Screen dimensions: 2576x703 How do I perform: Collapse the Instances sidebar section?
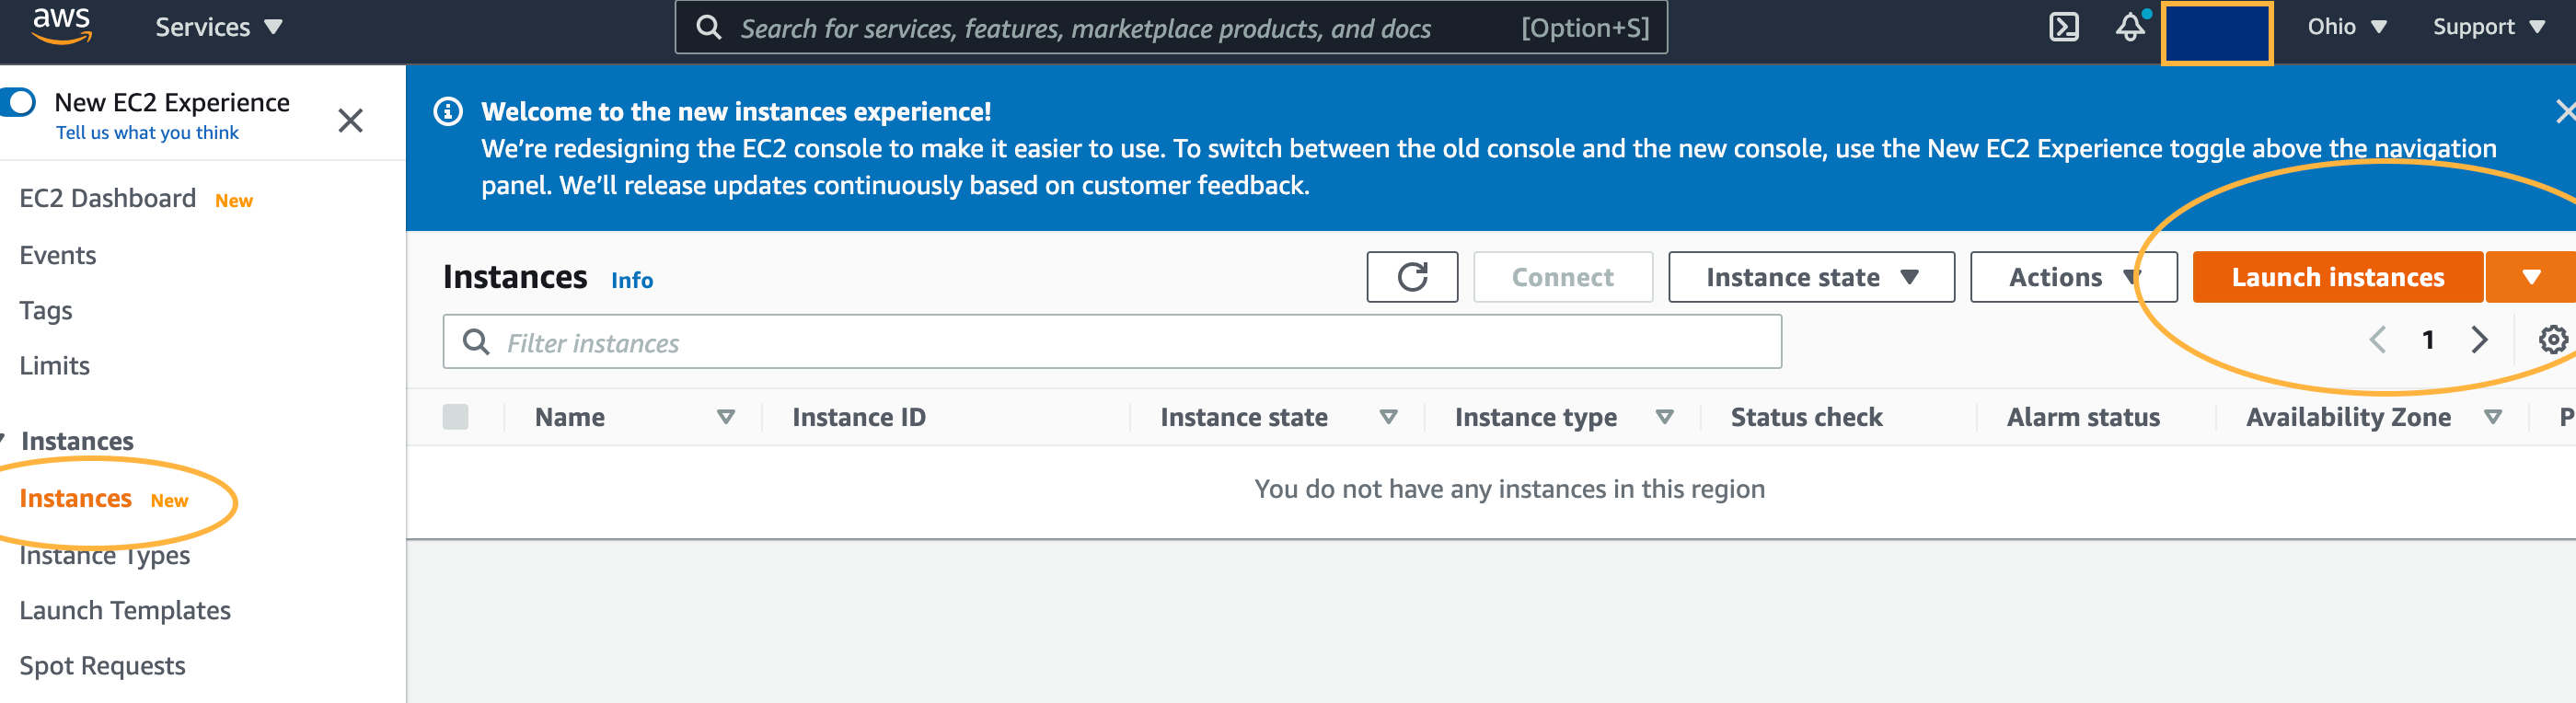[x=5, y=440]
